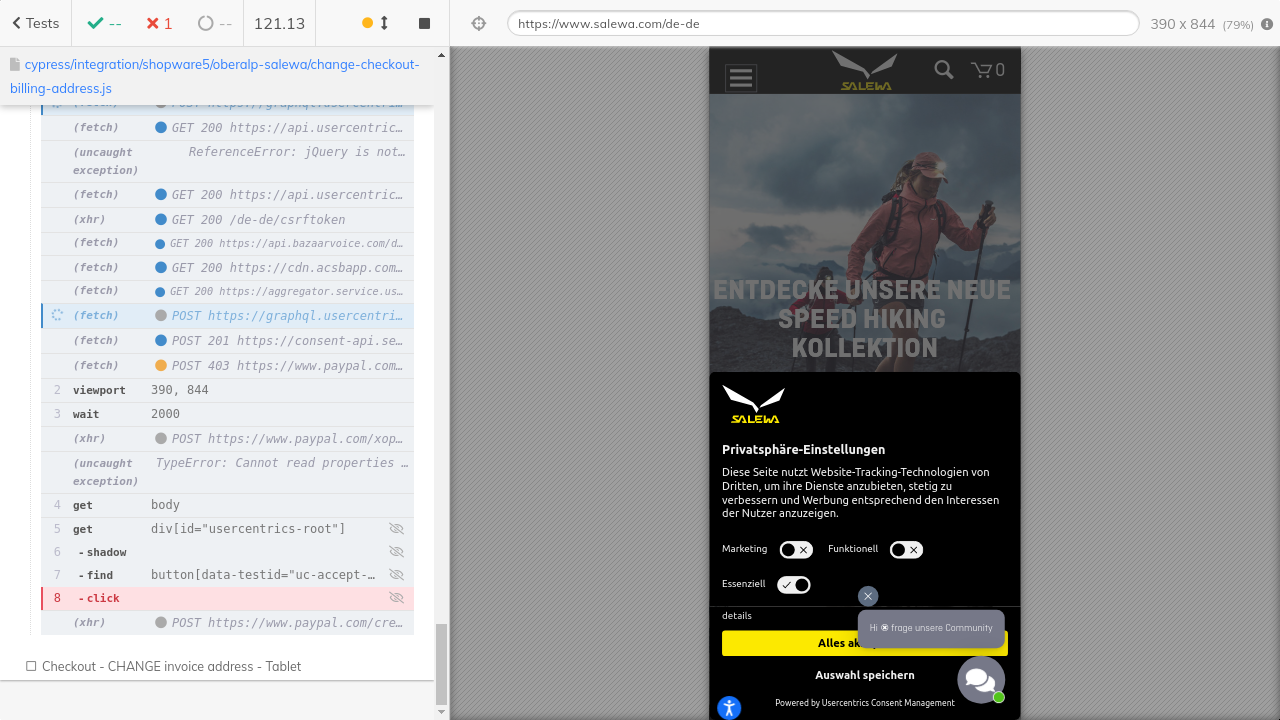Close the community chat popup

(x=868, y=596)
